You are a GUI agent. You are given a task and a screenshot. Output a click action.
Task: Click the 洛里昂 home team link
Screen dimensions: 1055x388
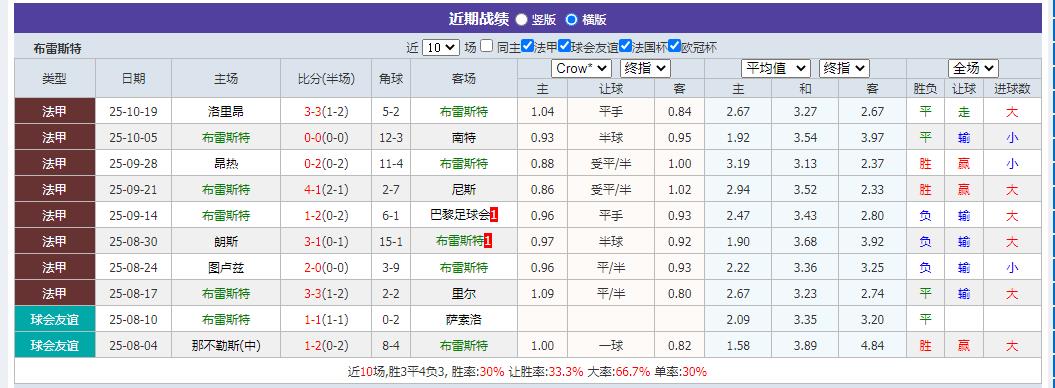(225, 112)
